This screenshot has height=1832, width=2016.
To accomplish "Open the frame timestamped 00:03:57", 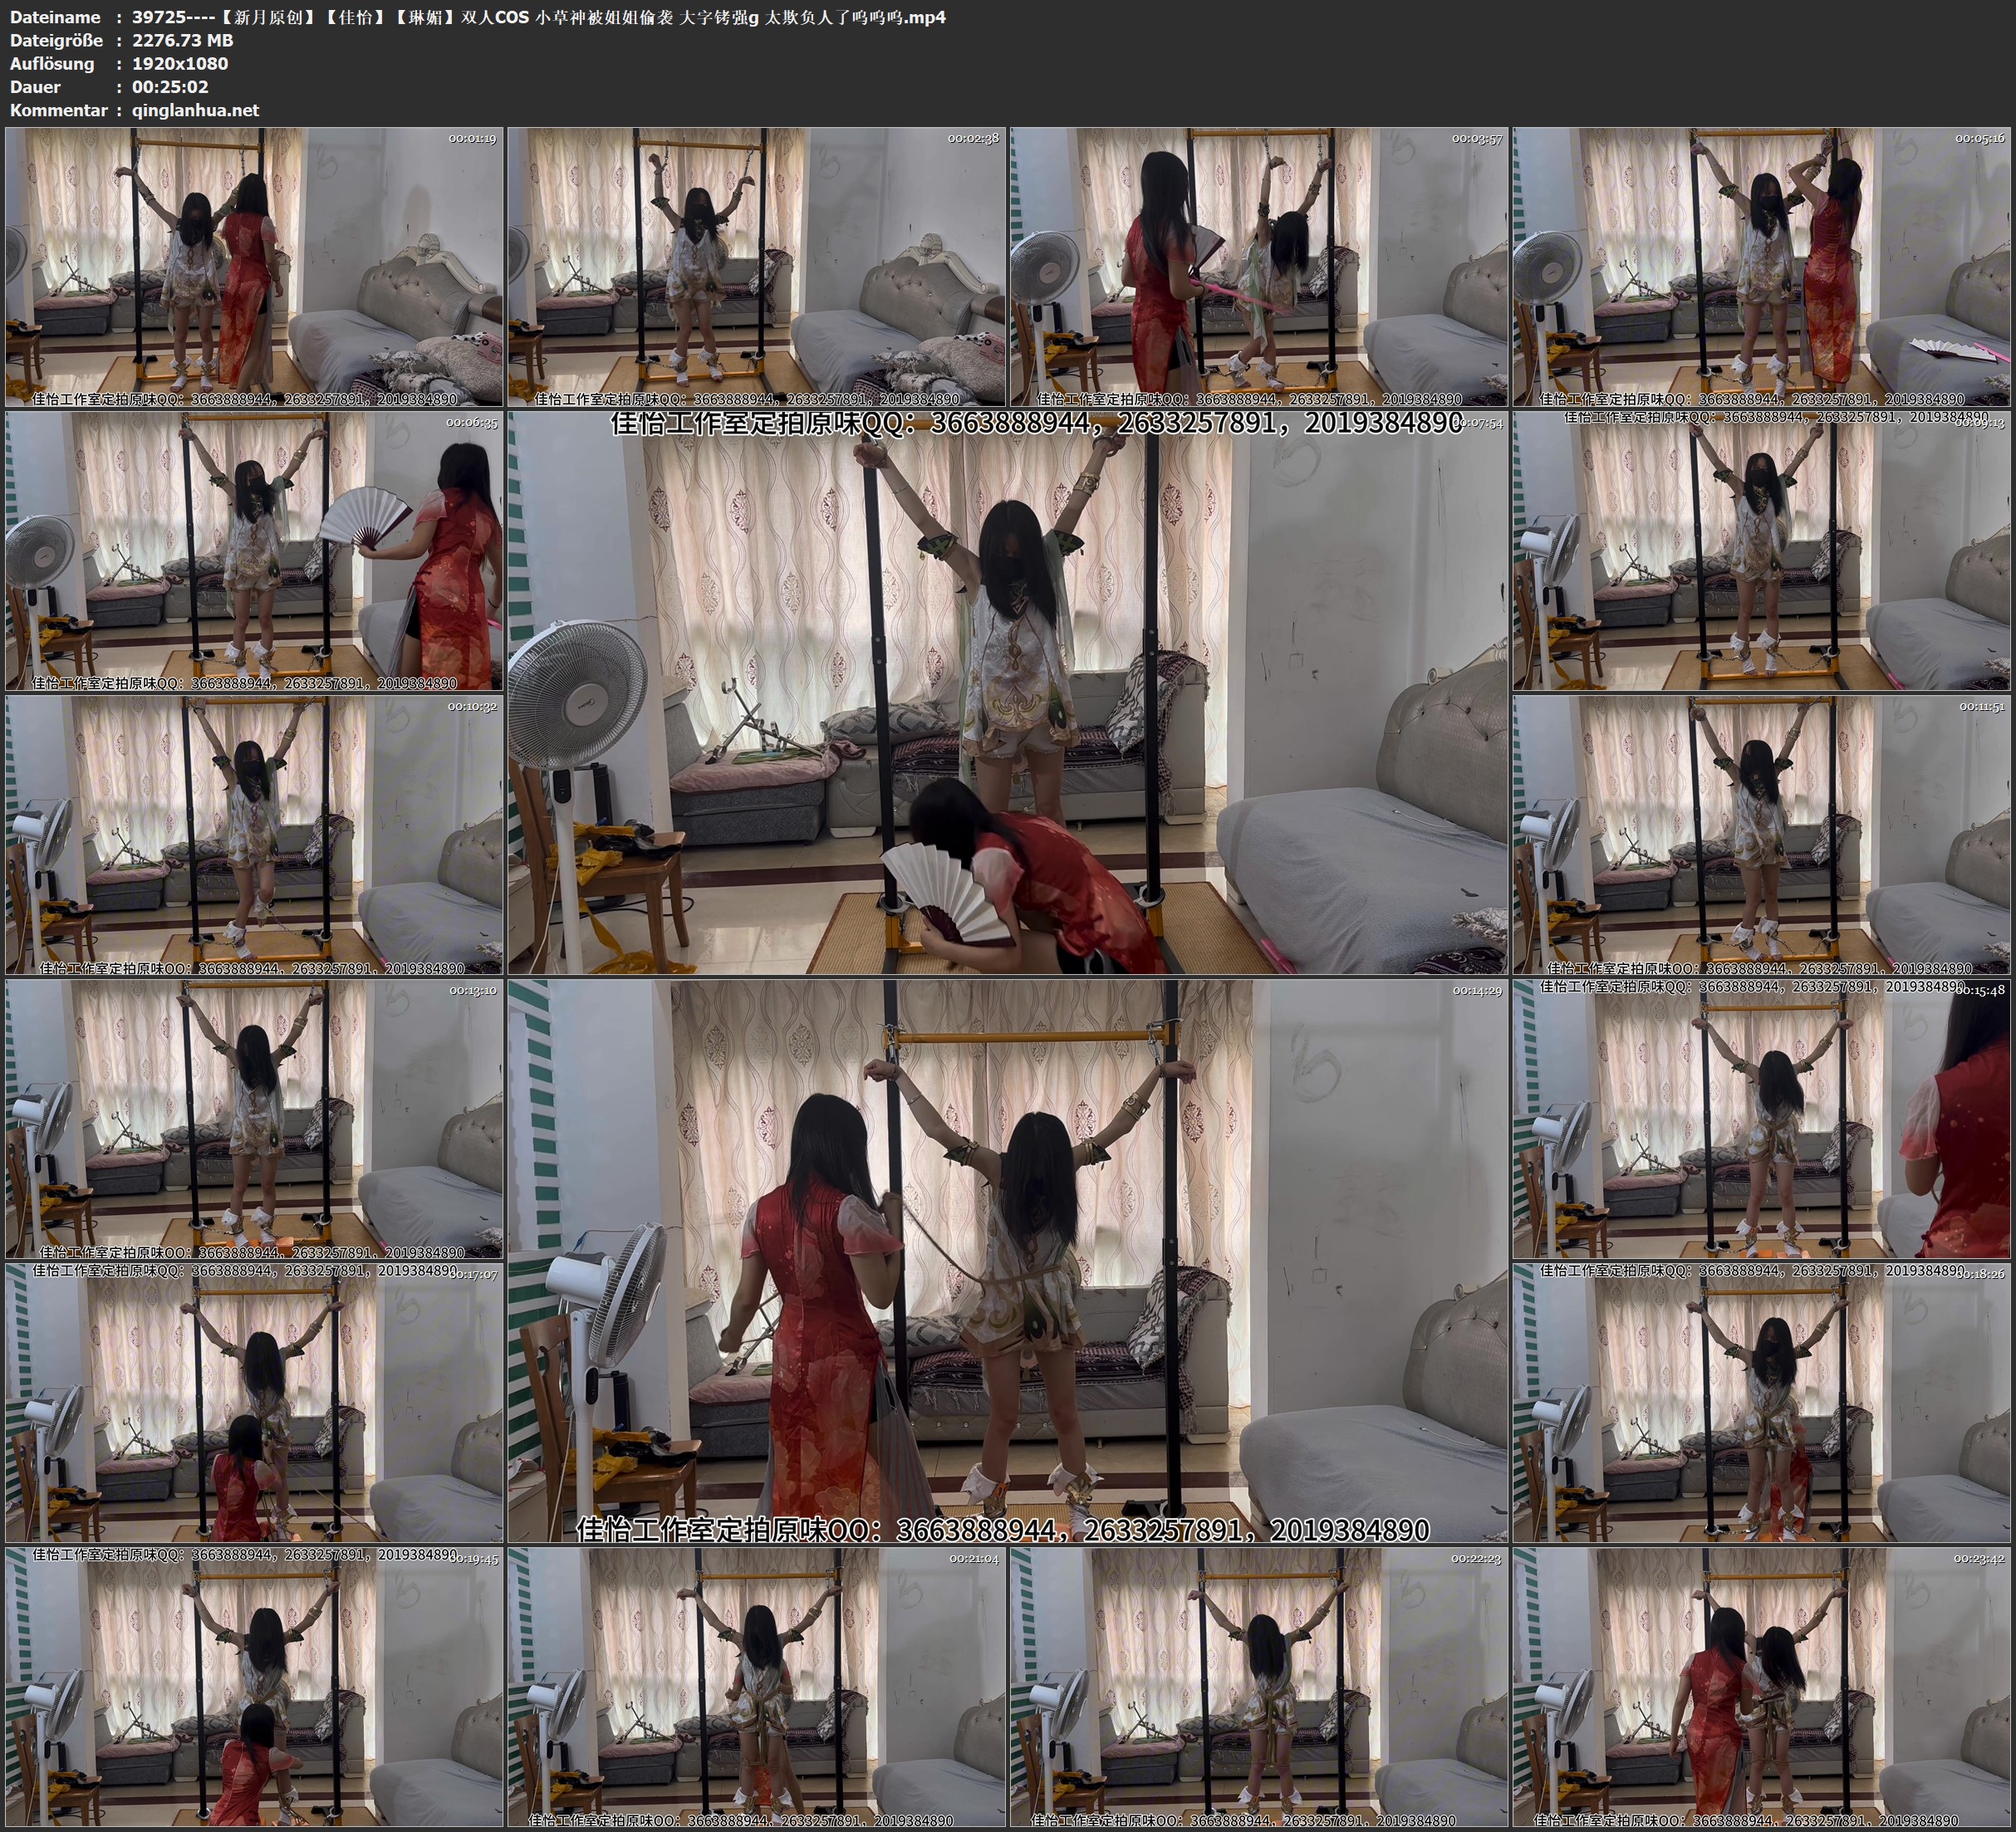I will click(x=1259, y=267).
